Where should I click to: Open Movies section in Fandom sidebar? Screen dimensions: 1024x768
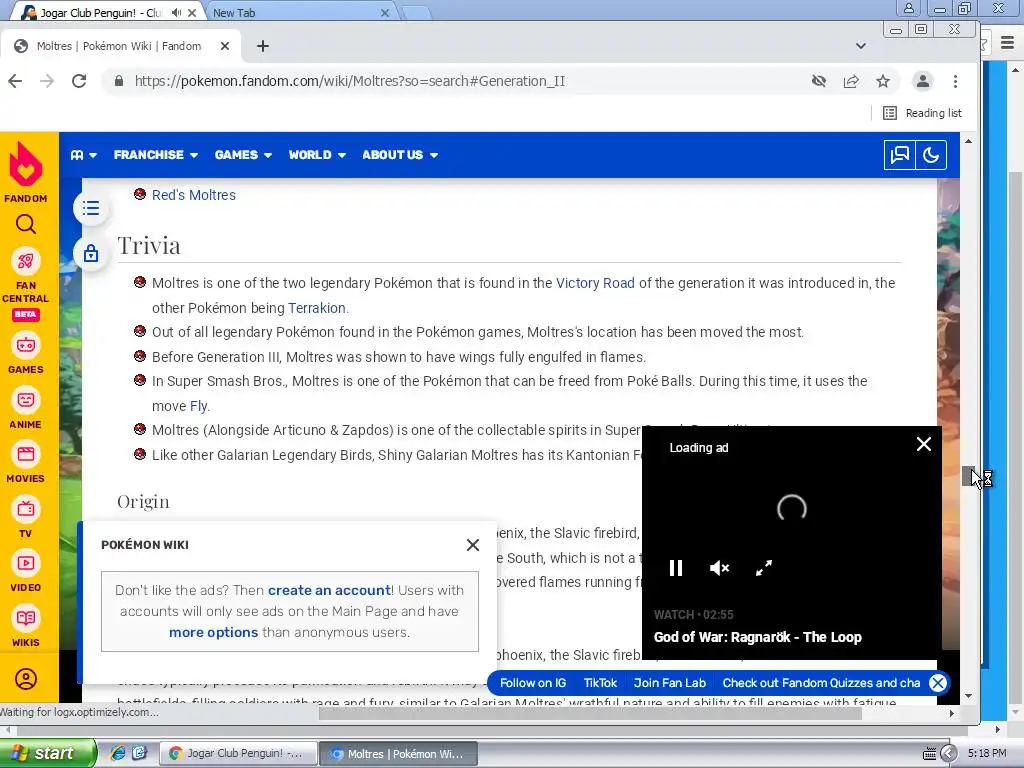[x=25, y=462]
